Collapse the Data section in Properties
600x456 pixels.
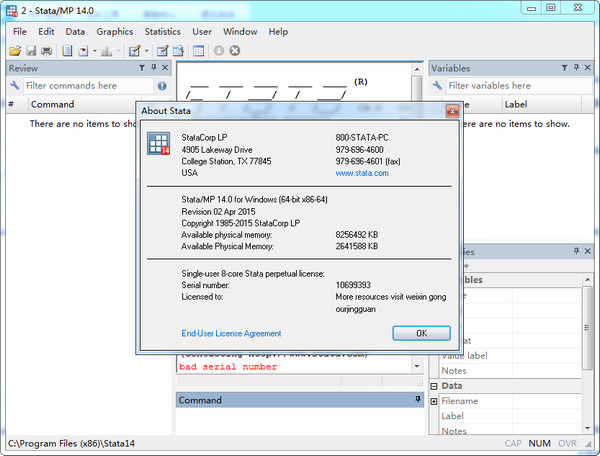pyautogui.click(x=434, y=385)
